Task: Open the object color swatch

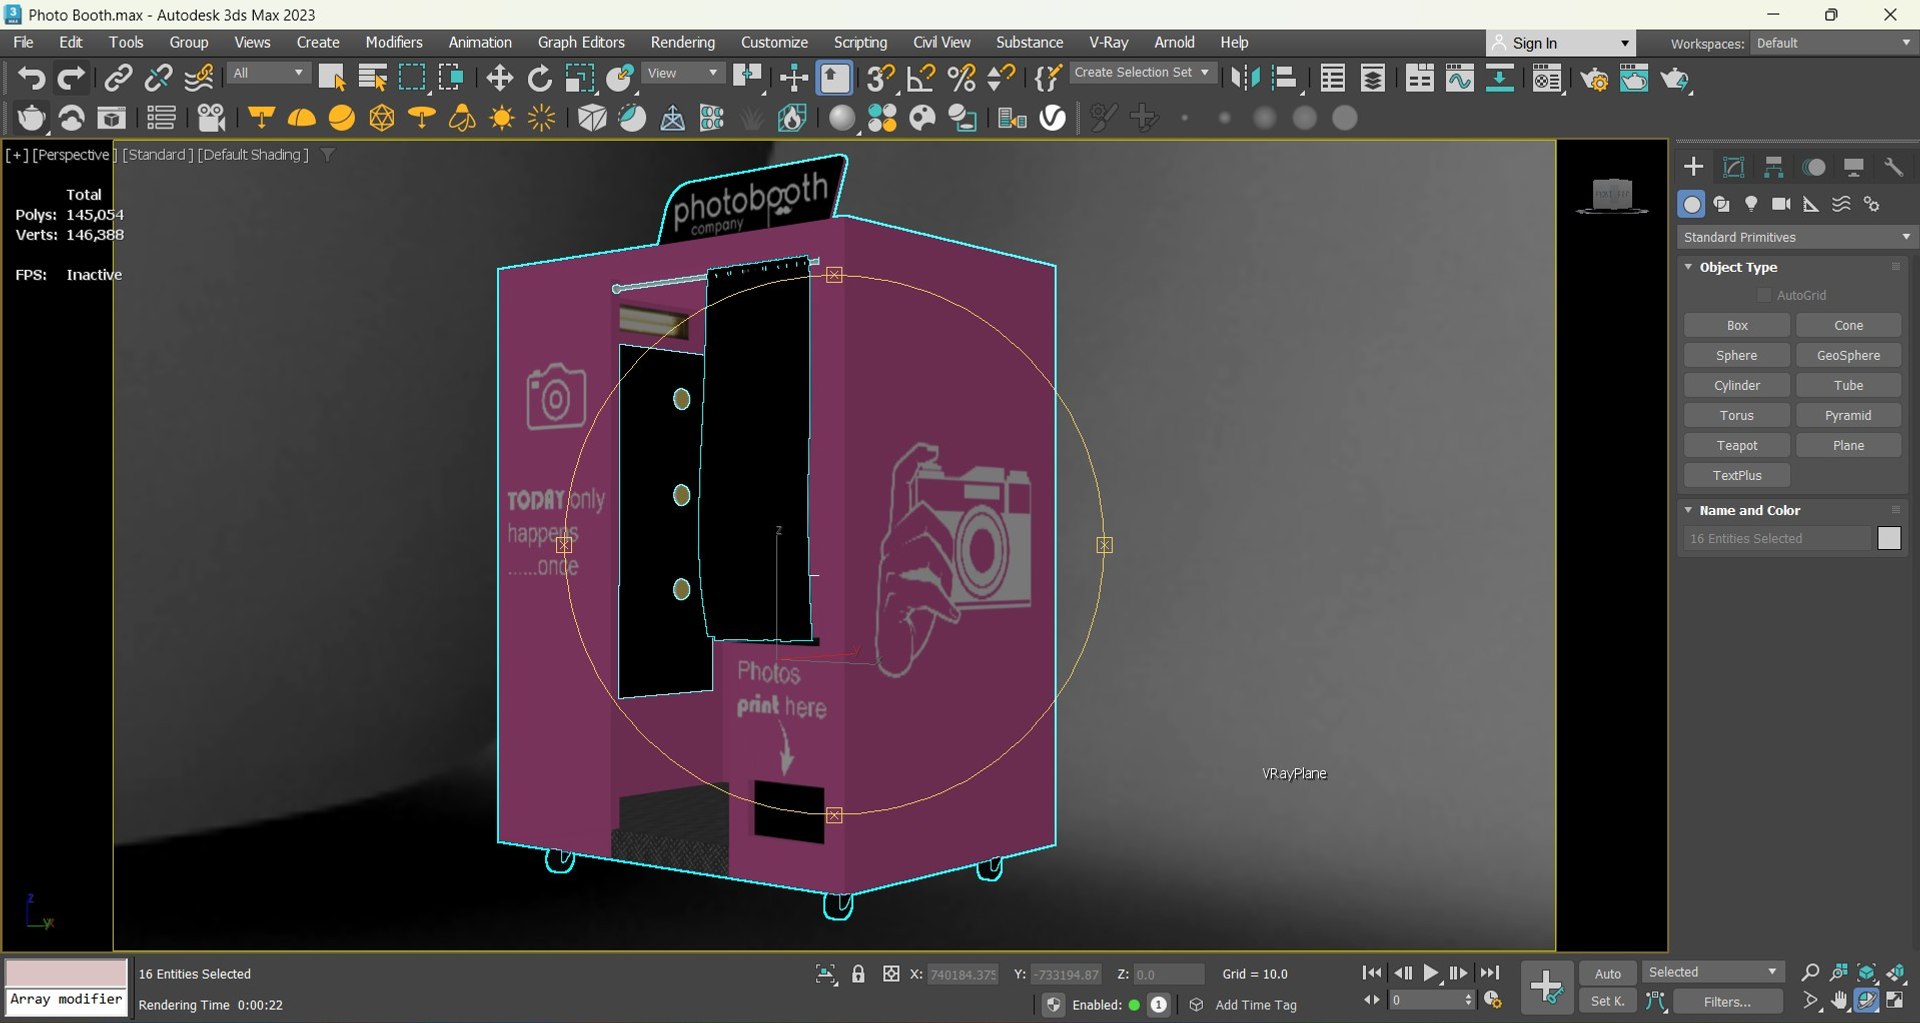Action: (x=1889, y=538)
